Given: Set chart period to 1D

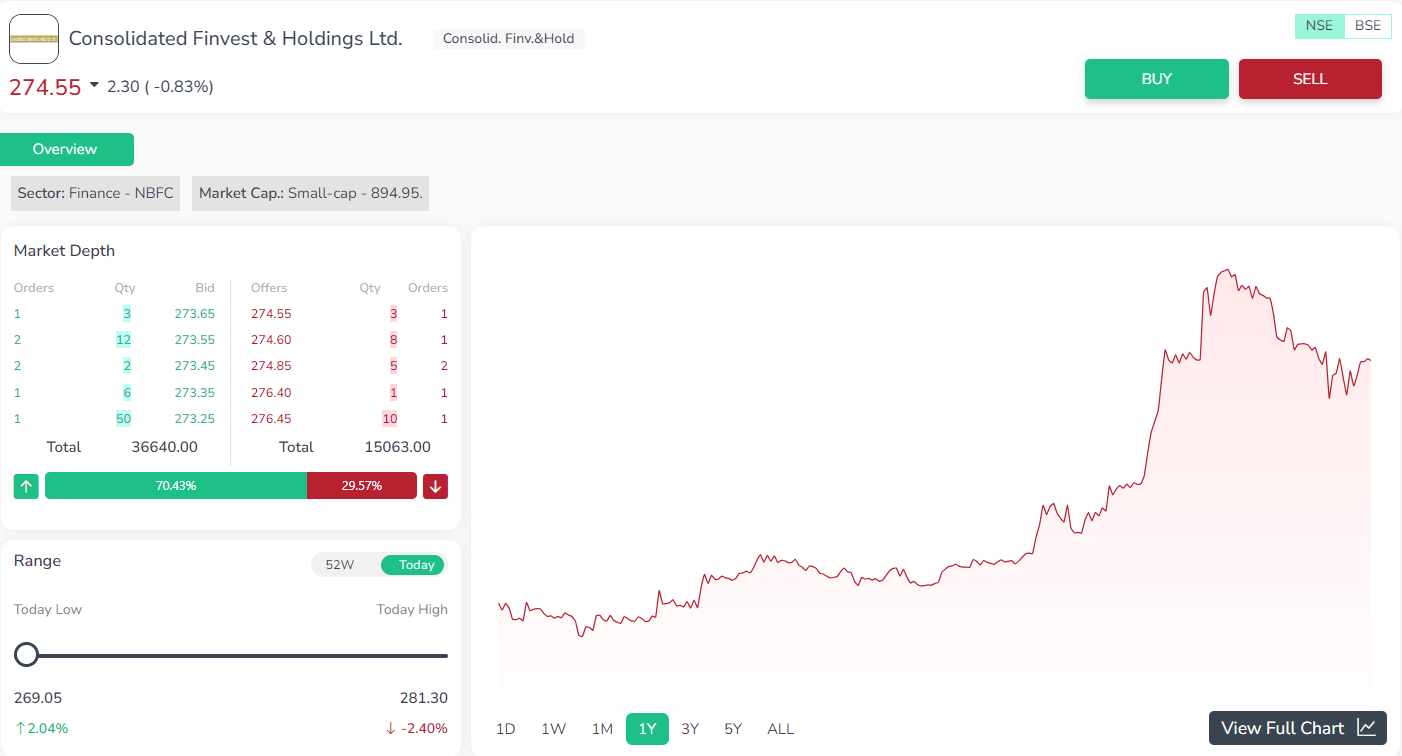Looking at the screenshot, I should coord(506,729).
